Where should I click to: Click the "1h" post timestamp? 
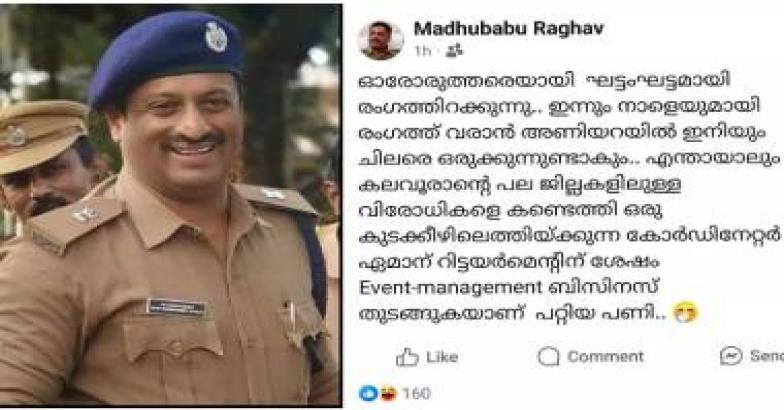[x=422, y=50]
